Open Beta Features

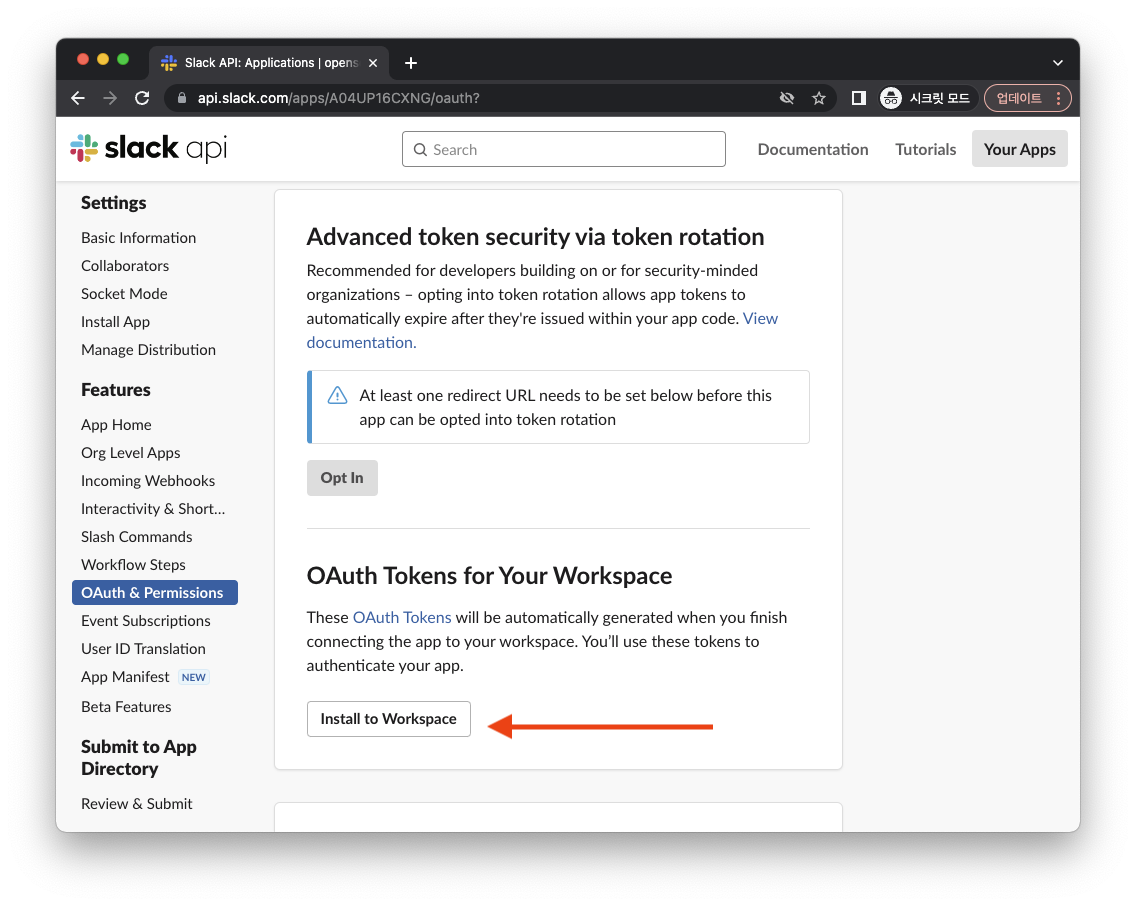(126, 707)
